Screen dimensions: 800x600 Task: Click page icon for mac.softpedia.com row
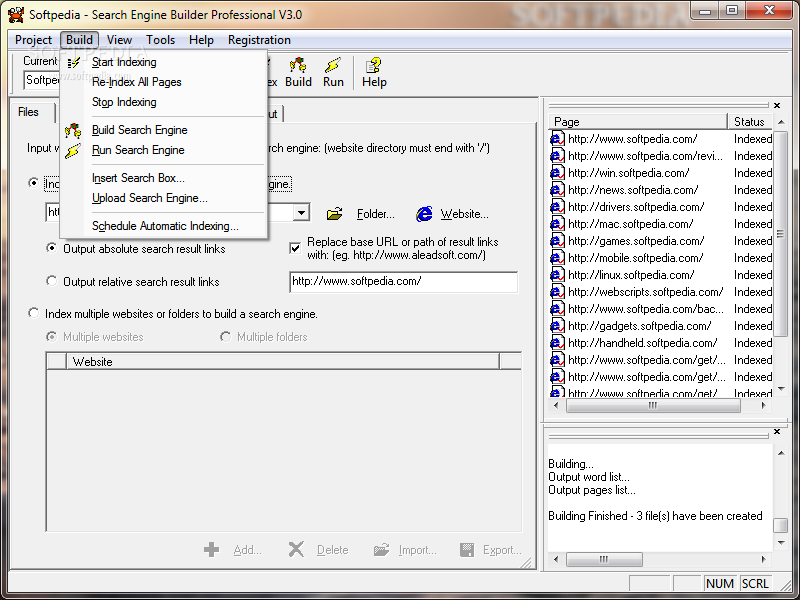557,224
